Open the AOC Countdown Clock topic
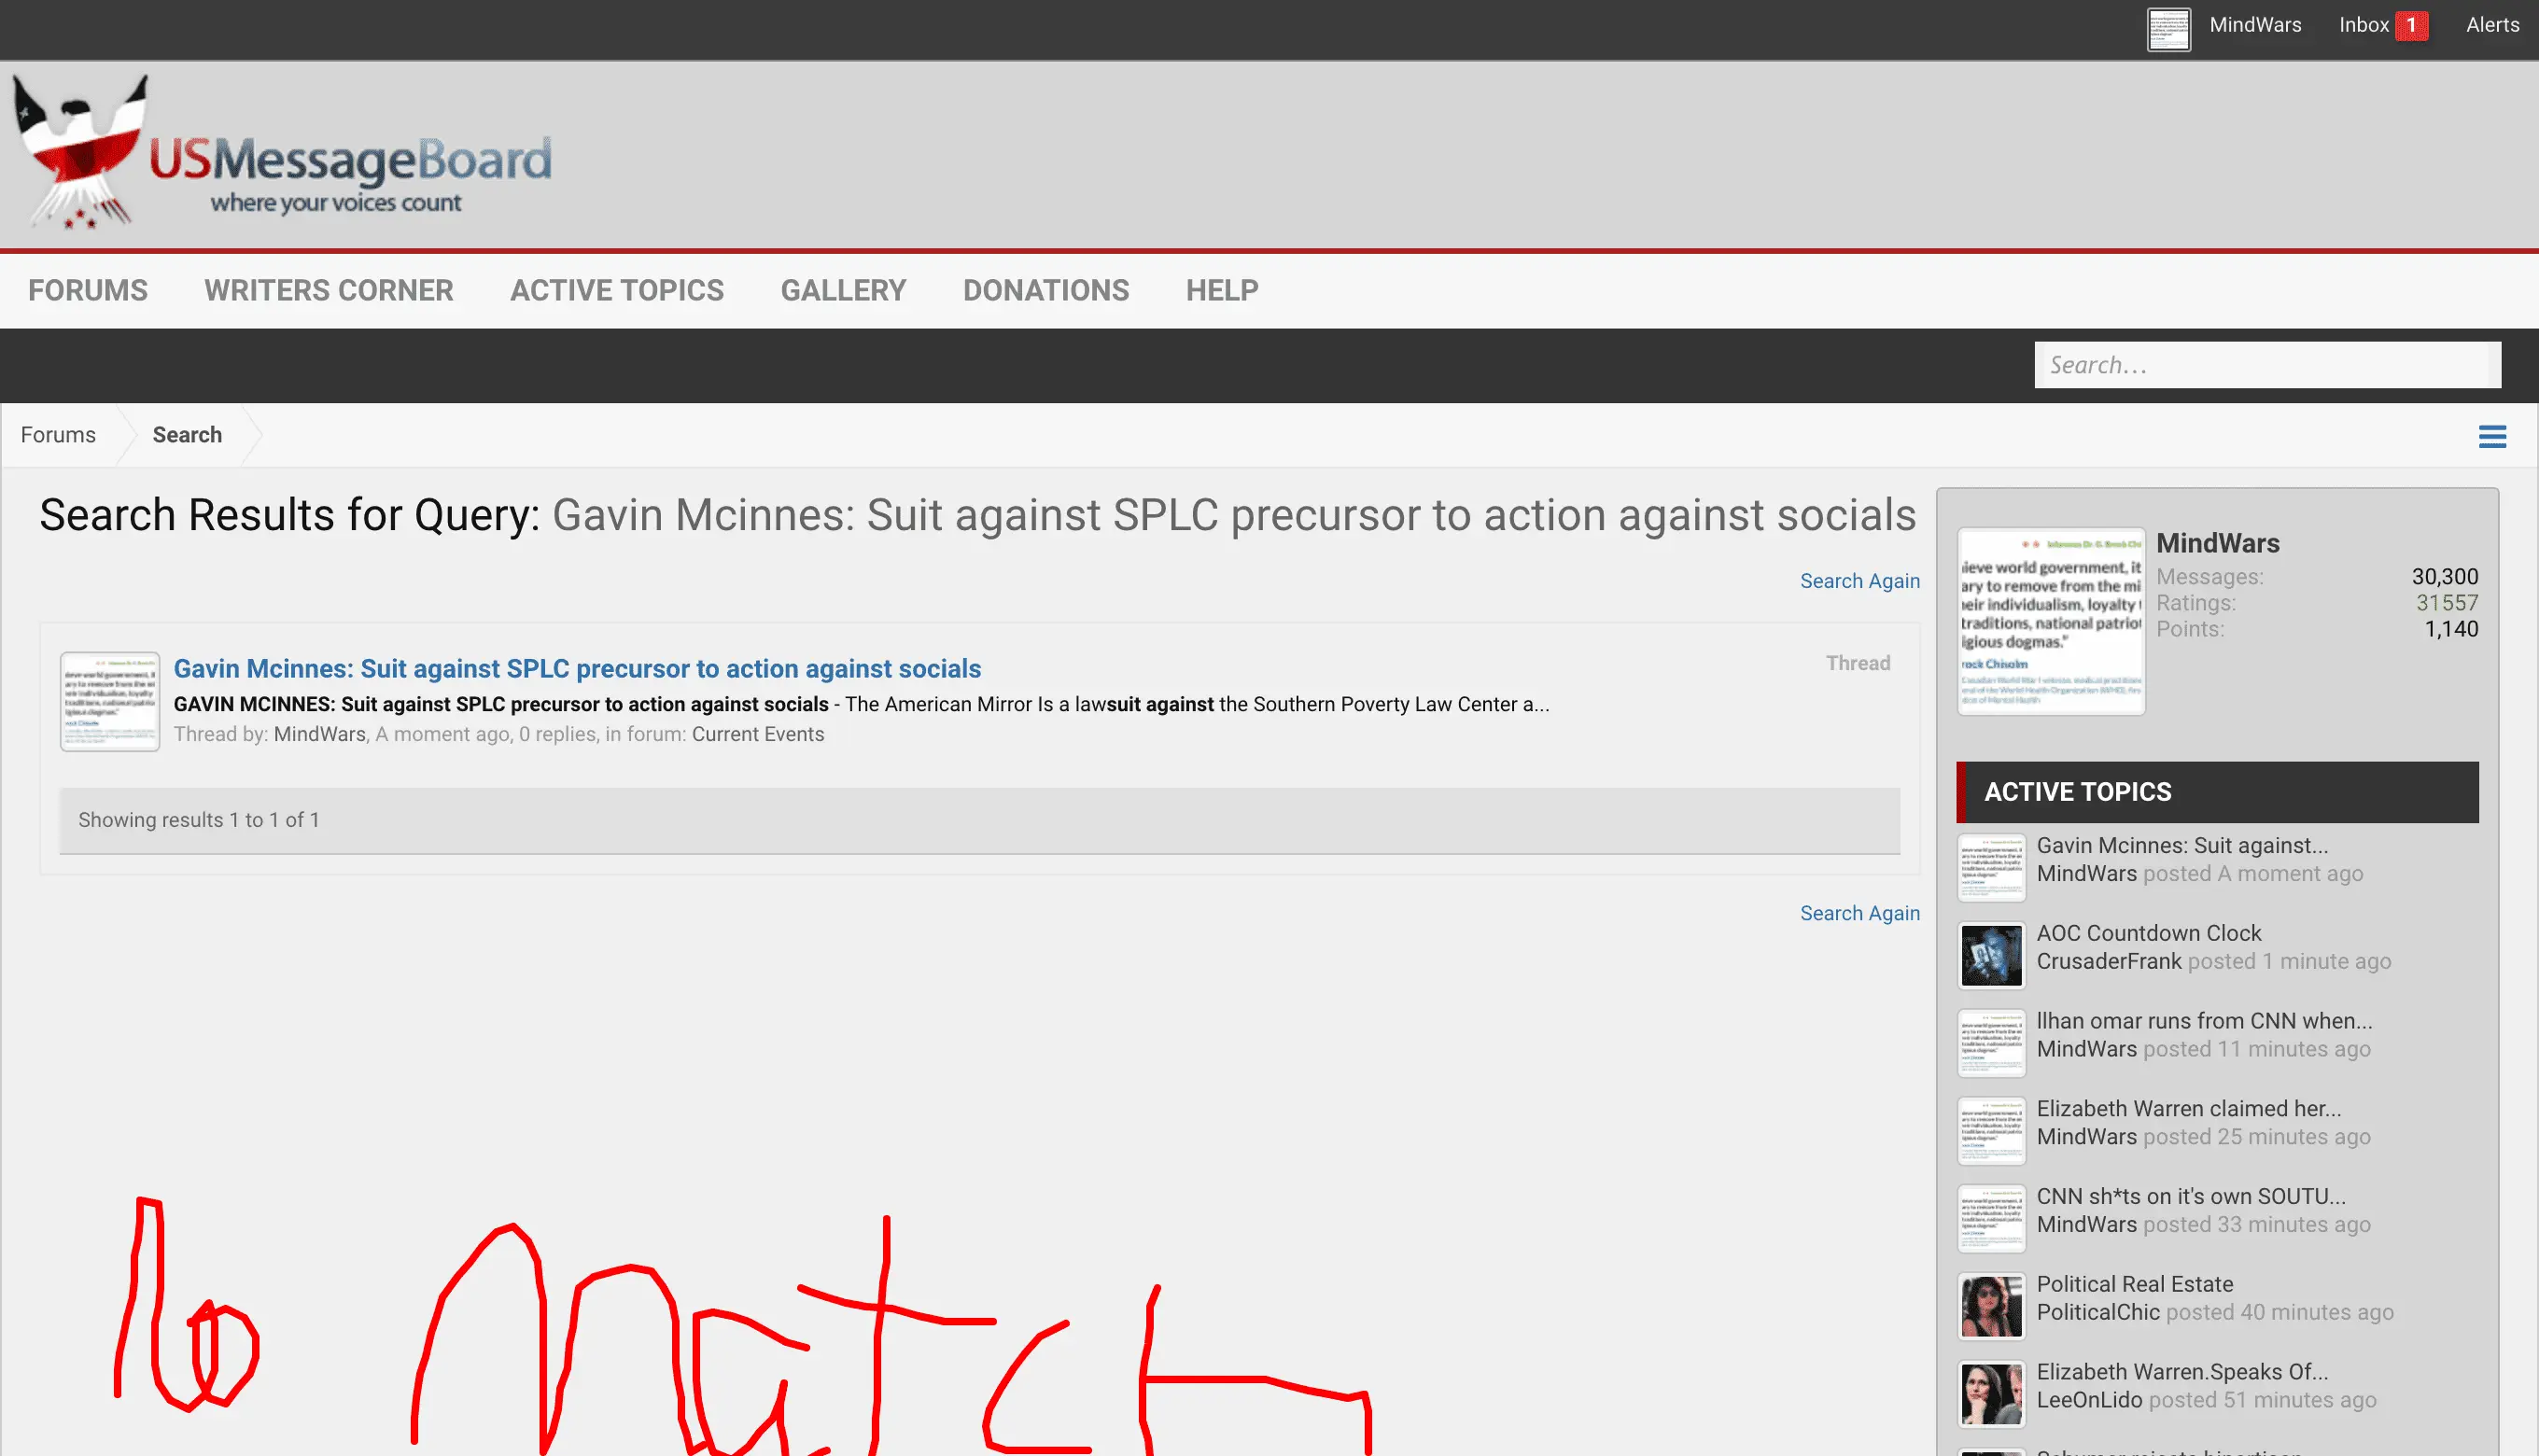Screen dimensions: 2539x1456 [2148, 933]
